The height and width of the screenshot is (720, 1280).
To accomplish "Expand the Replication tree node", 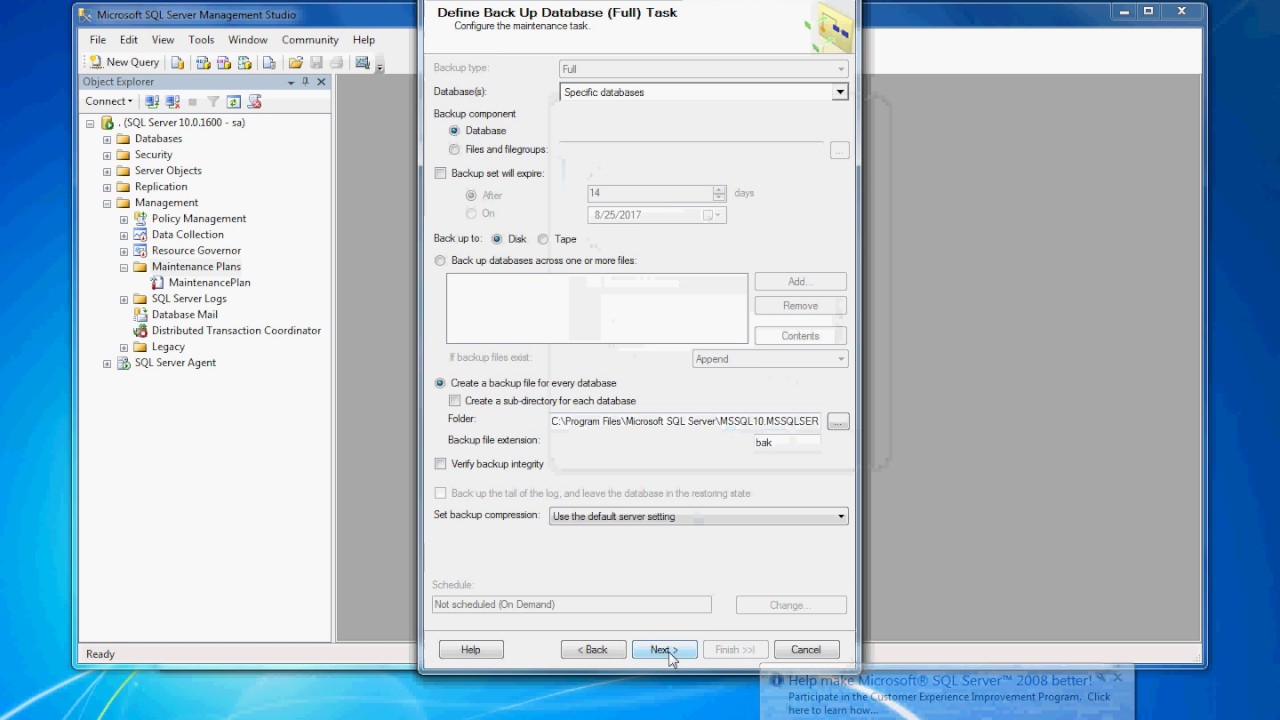I will pyautogui.click(x=107, y=187).
